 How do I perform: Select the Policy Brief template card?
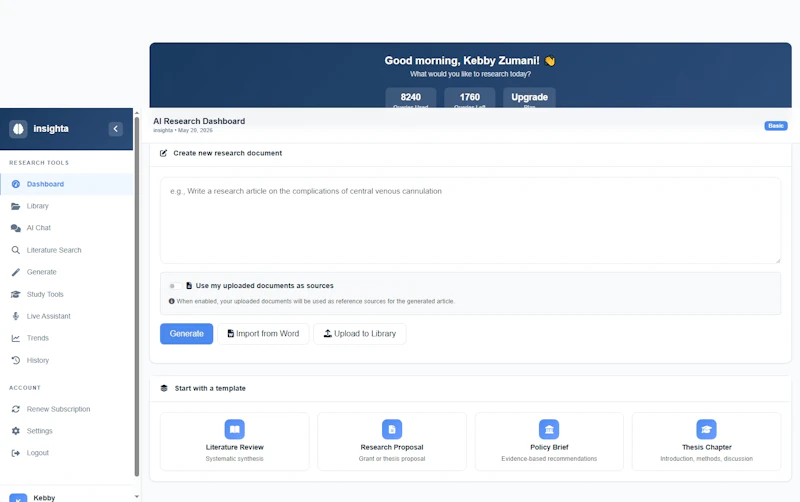click(x=549, y=441)
